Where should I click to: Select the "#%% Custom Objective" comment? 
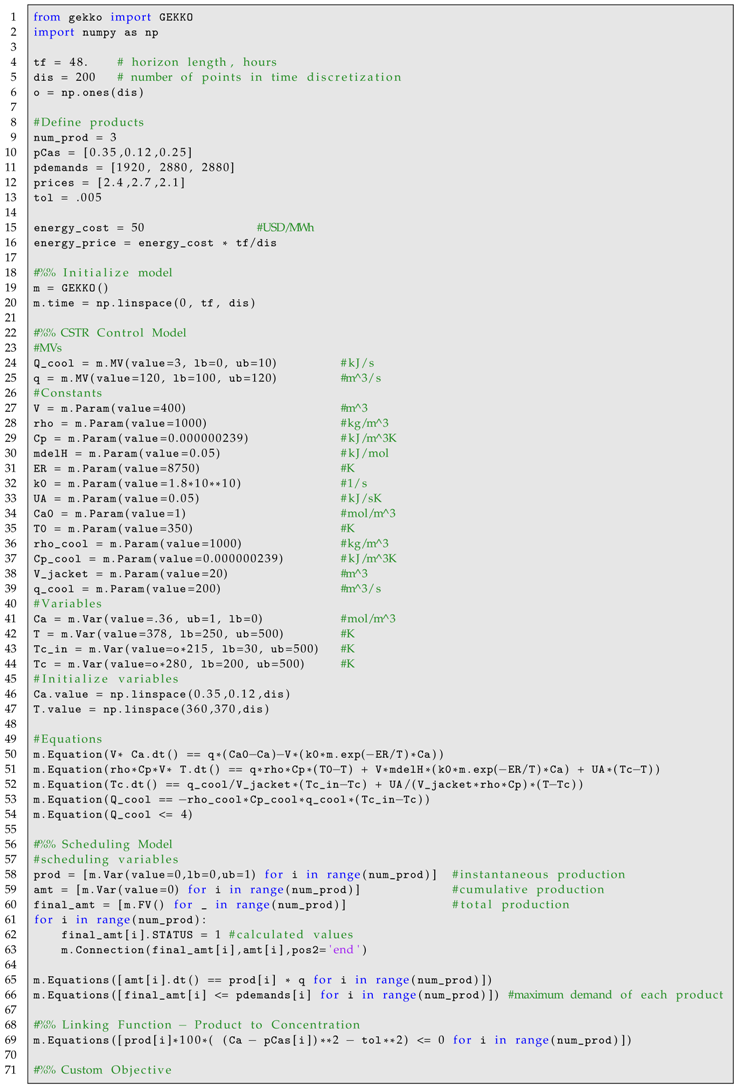click(102, 1070)
